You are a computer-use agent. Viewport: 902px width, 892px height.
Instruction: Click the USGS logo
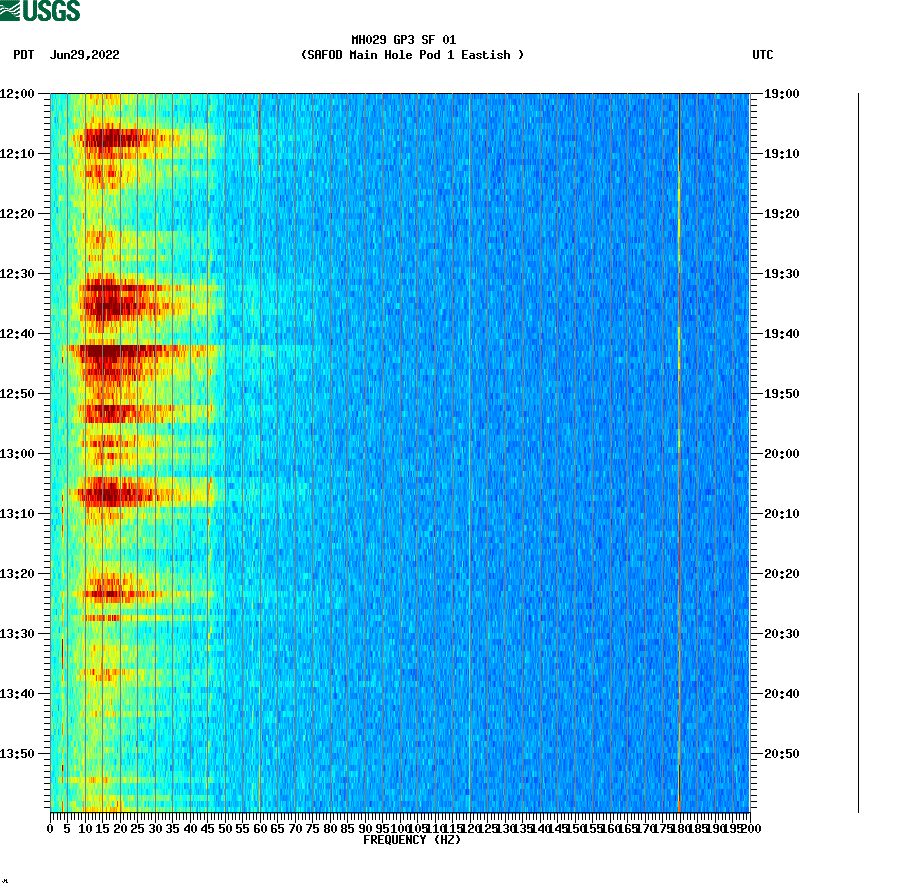pyautogui.click(x=42, y=11)
